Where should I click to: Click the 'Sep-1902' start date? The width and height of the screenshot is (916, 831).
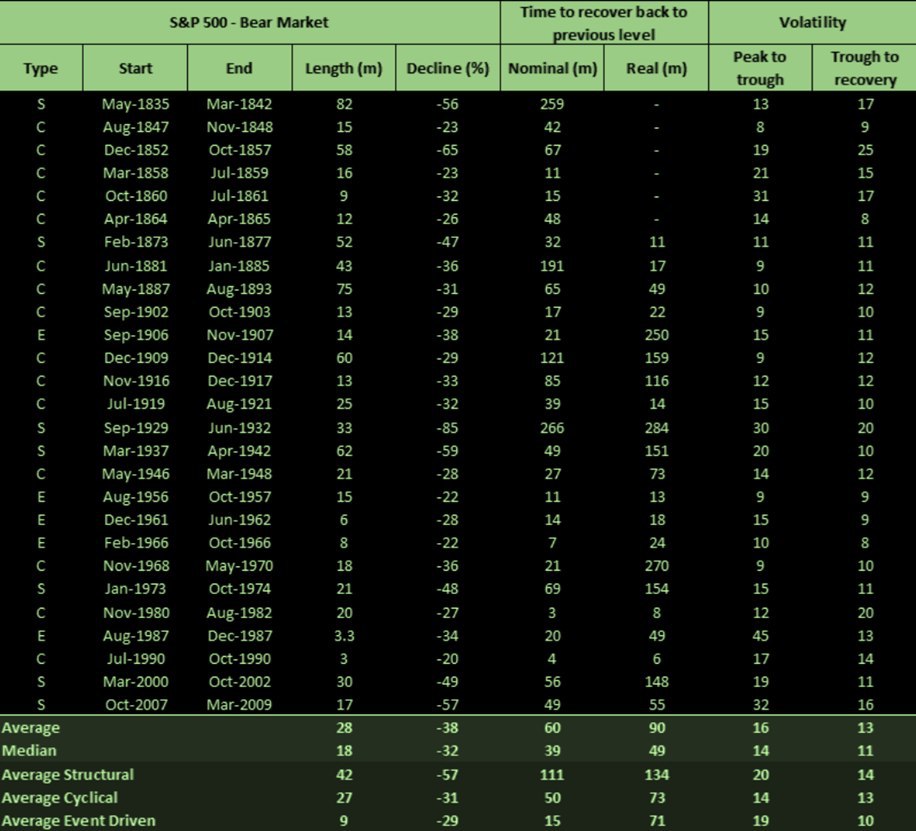coord(136,312)
